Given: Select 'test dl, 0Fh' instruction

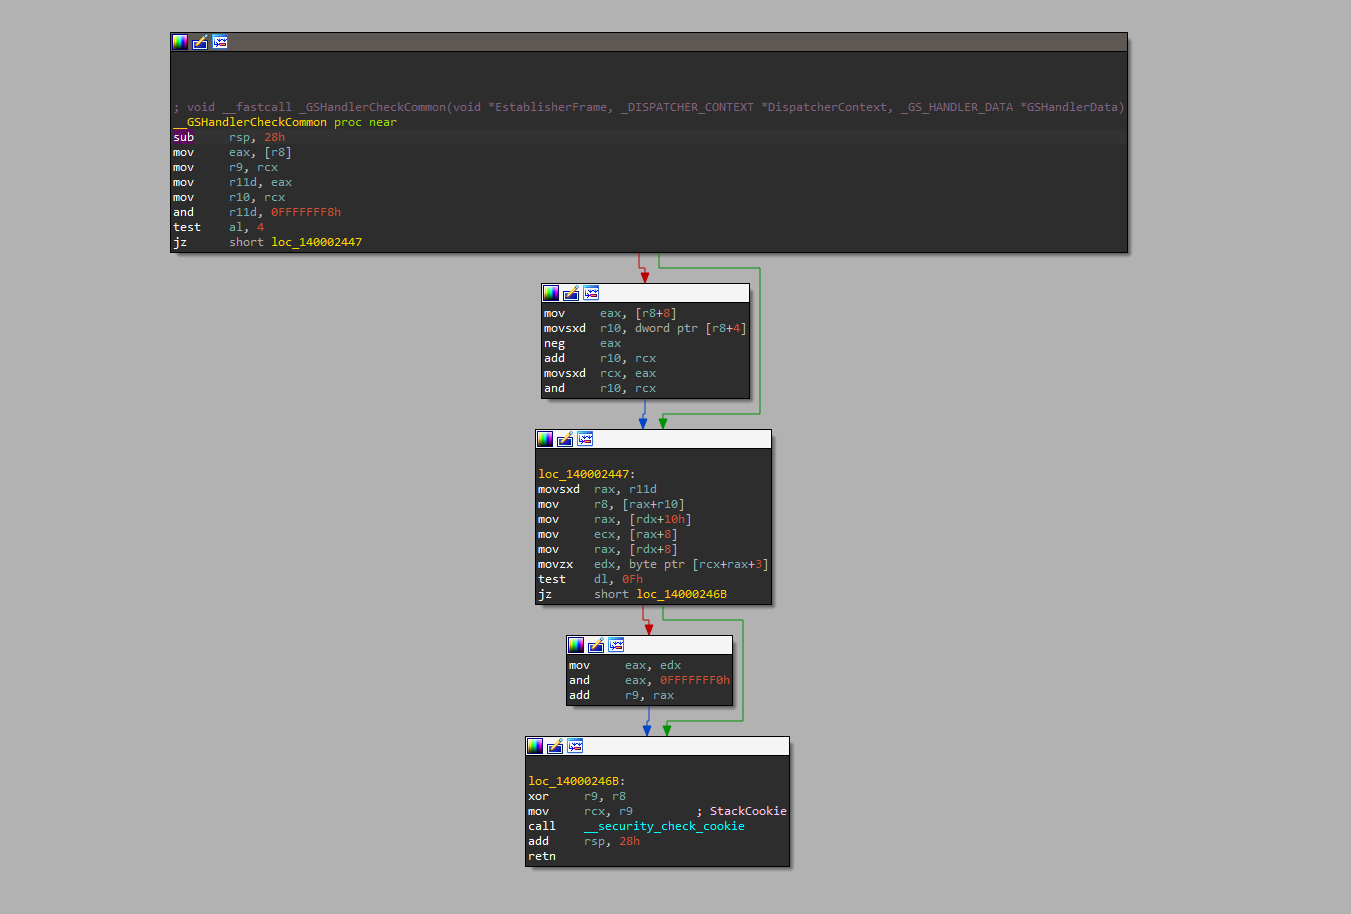Looking at the screenshot, I should 590,579.
